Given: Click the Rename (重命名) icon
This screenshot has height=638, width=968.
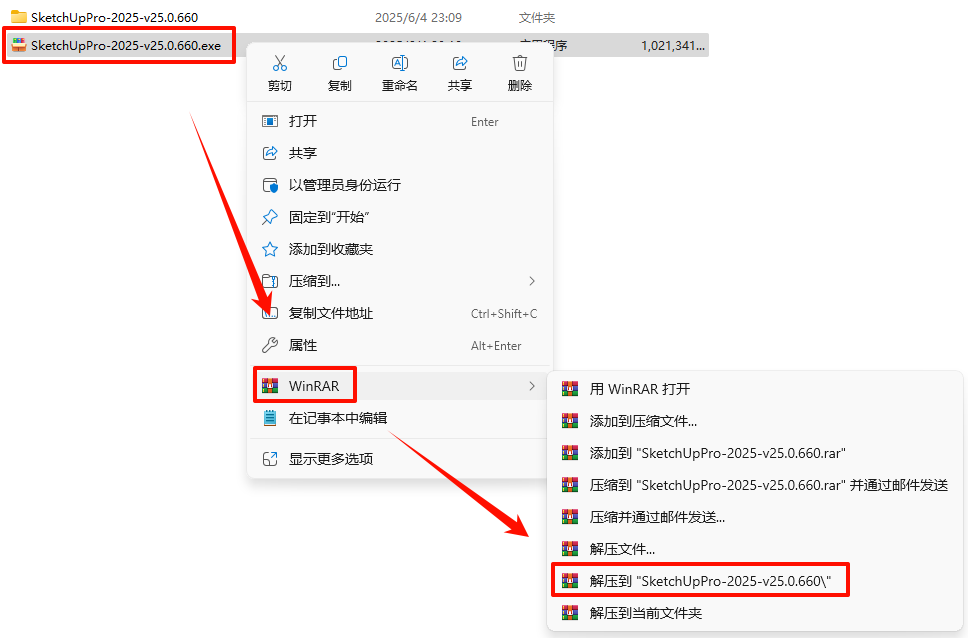Looking at the screenshot, I should [x=399, y=63].
